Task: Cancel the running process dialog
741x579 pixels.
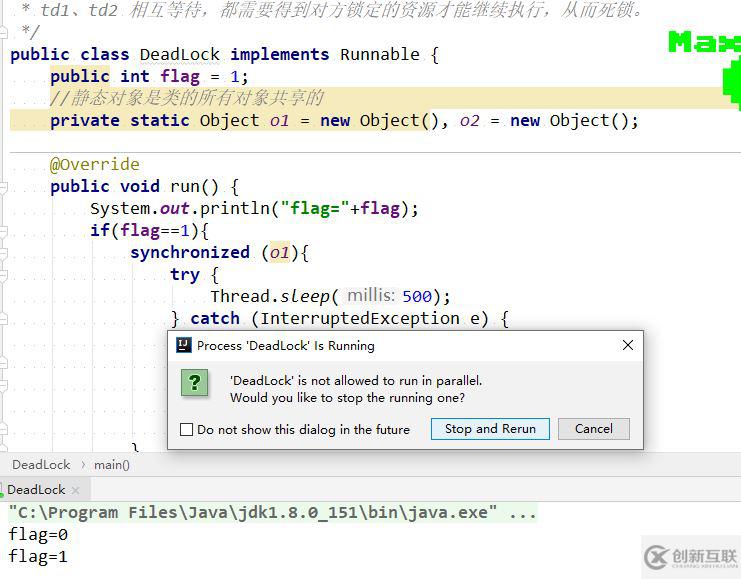Action: [x=594, y=429]
